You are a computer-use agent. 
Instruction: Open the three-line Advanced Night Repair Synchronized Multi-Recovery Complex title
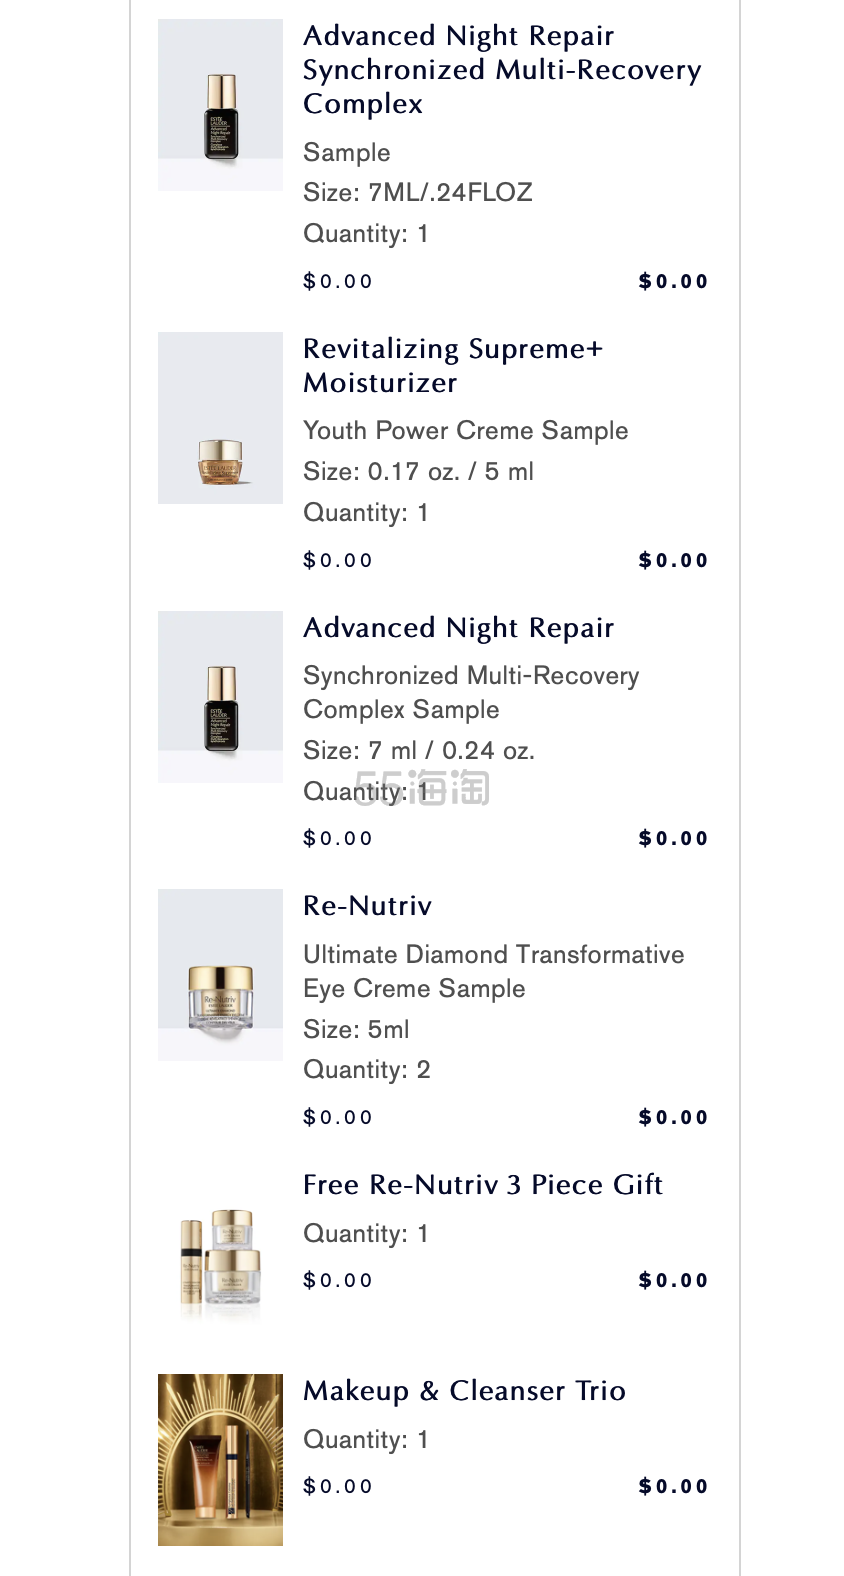click(x=501, y=70)
